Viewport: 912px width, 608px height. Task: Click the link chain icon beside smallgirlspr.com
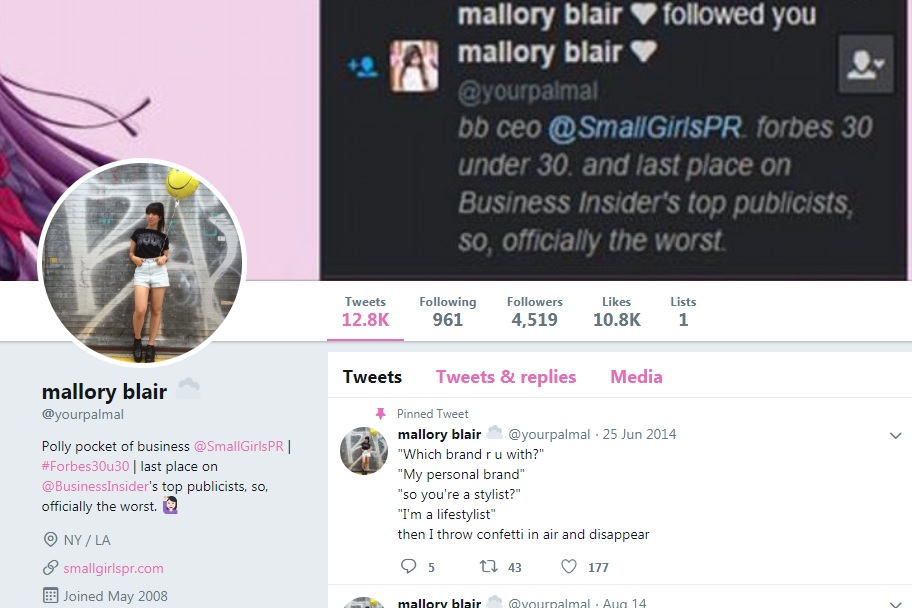(51, 567)
